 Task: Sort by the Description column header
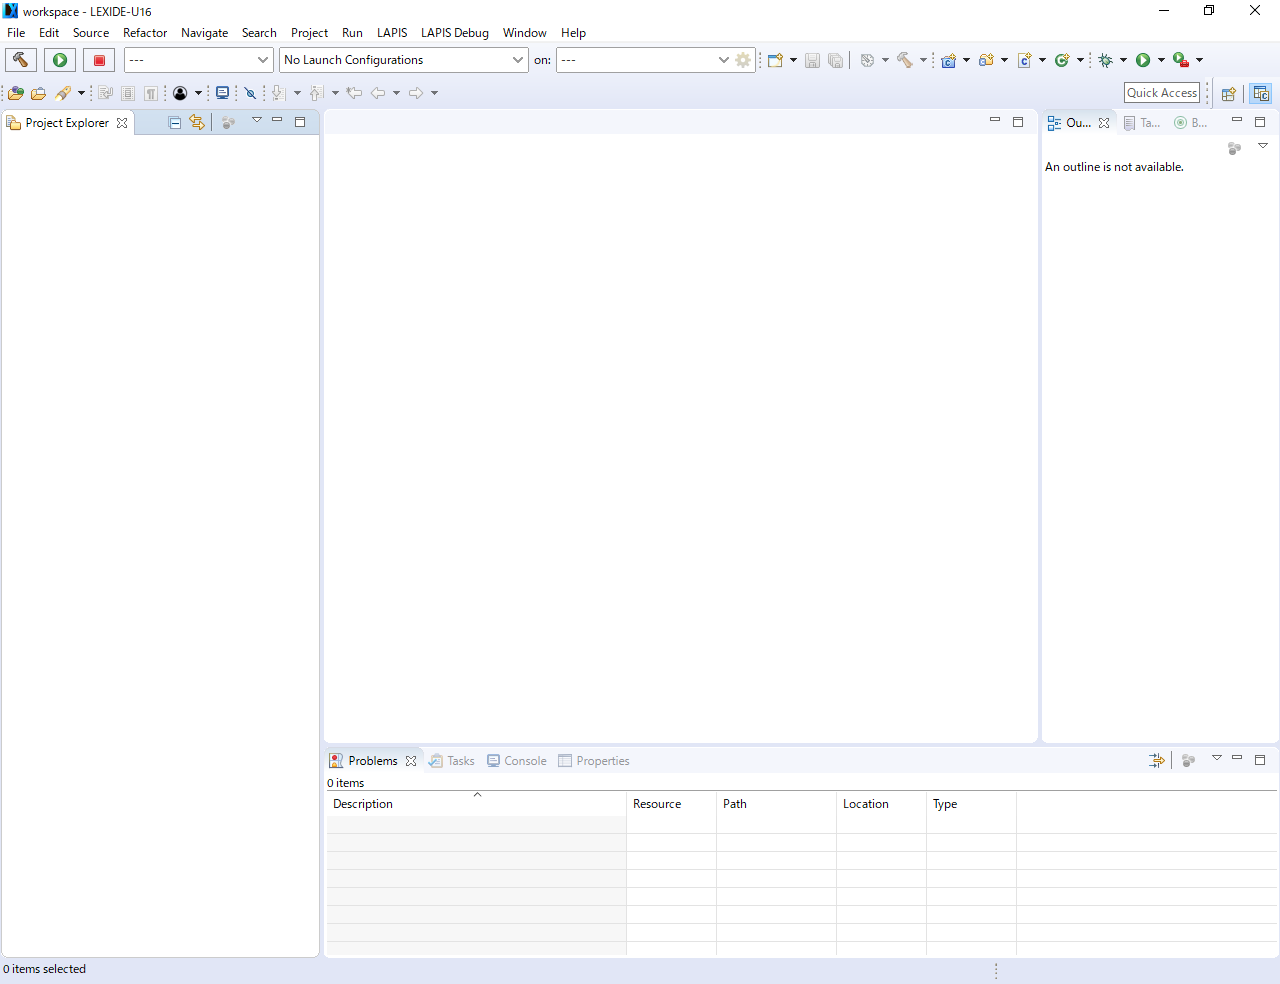click(x=477, y=804)
